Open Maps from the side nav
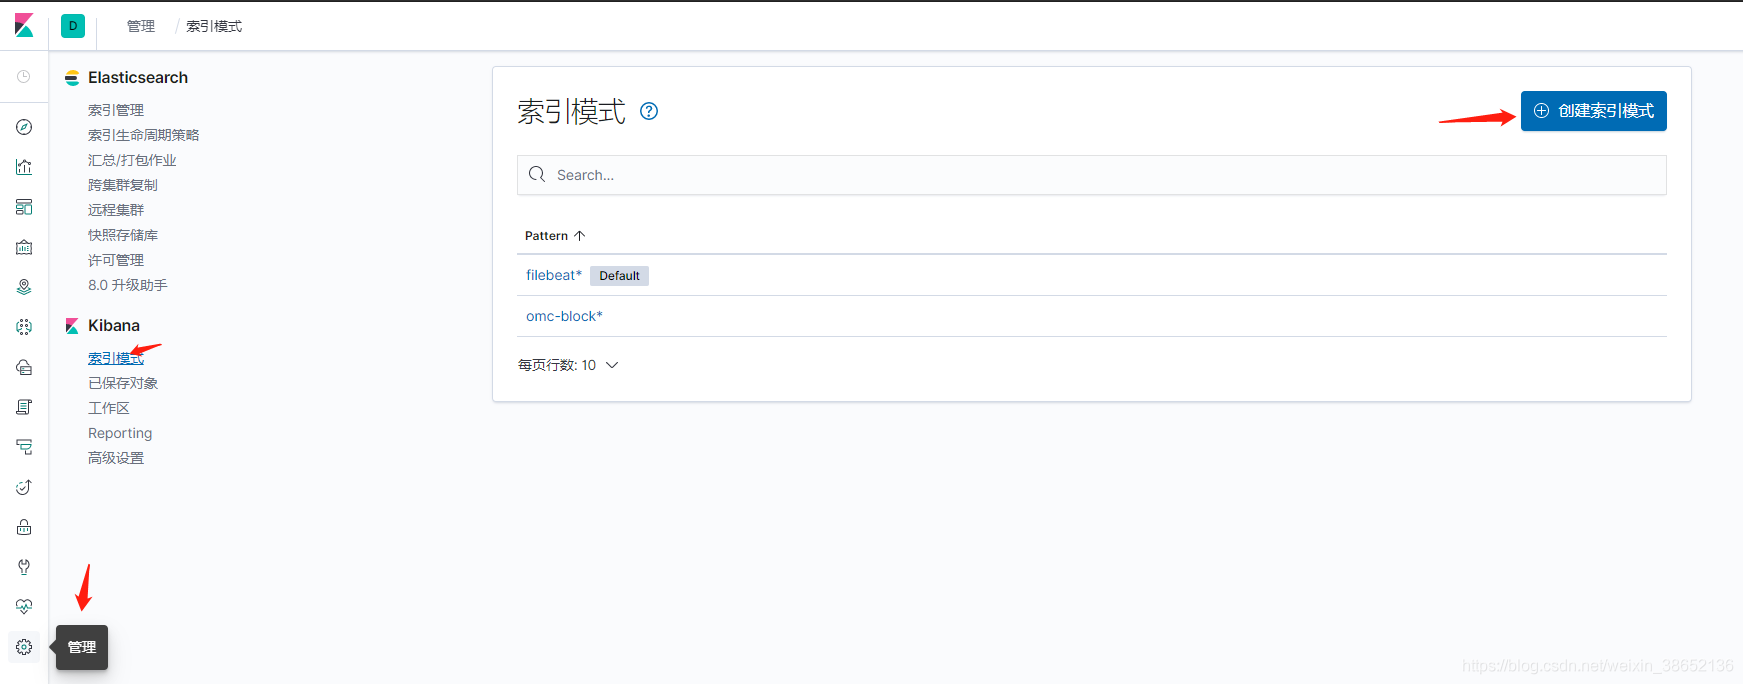The width and height of the screenshot is (1743, 684). tap(24, 287)
